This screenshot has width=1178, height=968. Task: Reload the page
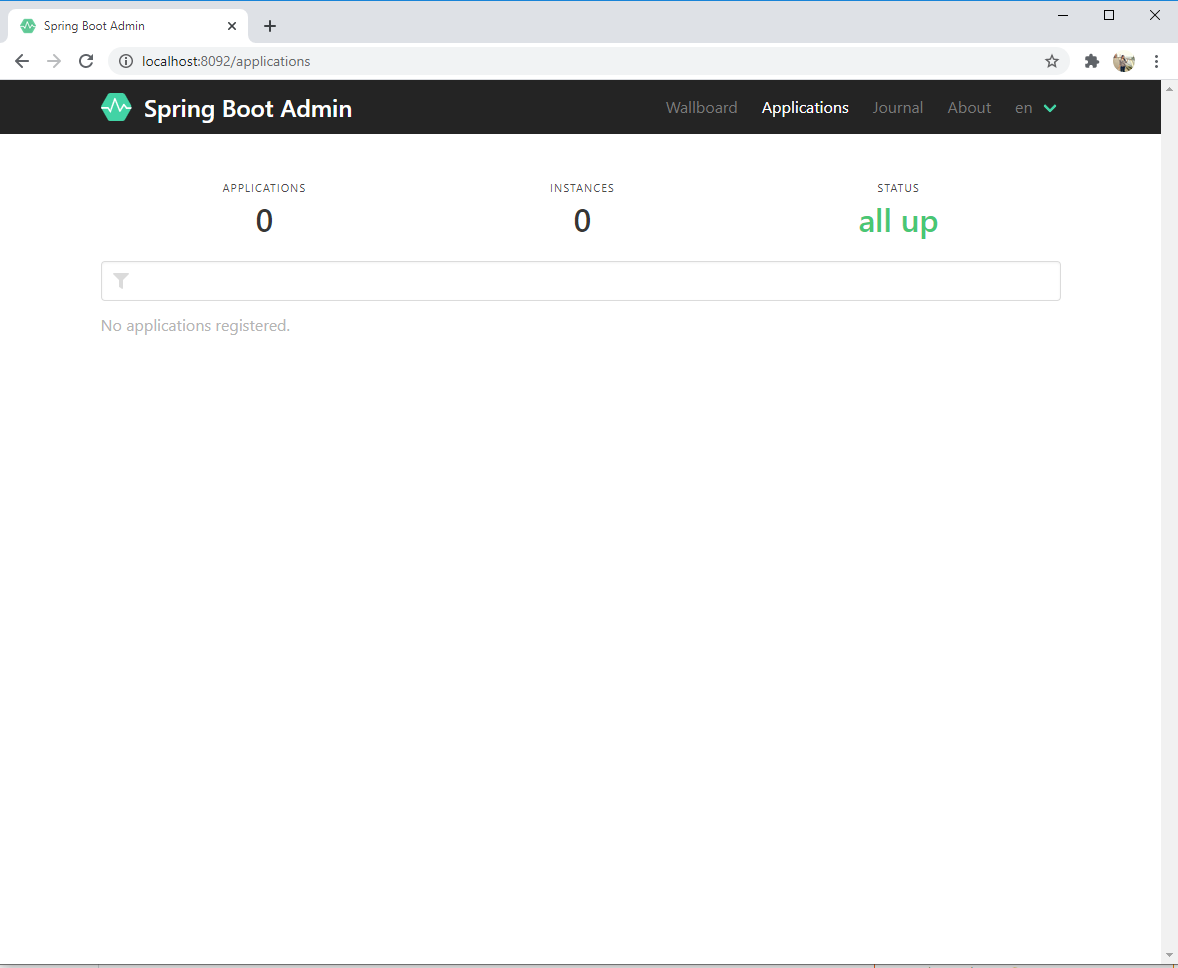pyautogui.click(x=86, y=61)
